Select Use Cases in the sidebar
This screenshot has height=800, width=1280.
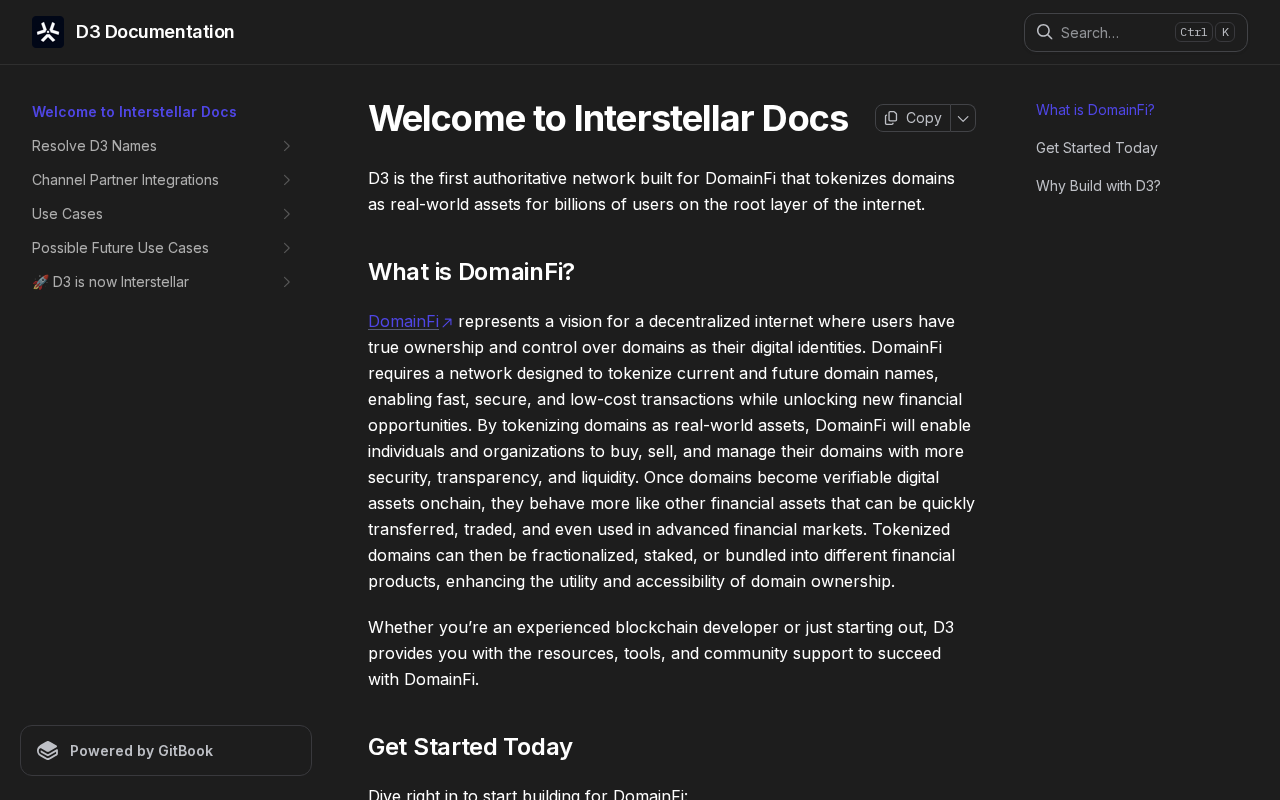point(67,214)
